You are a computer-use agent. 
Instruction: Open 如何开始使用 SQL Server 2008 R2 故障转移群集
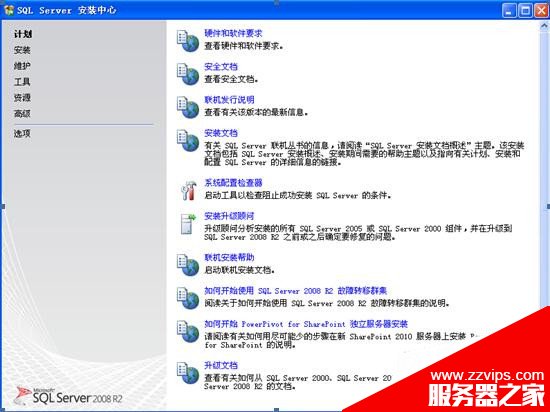click(296, 291)
